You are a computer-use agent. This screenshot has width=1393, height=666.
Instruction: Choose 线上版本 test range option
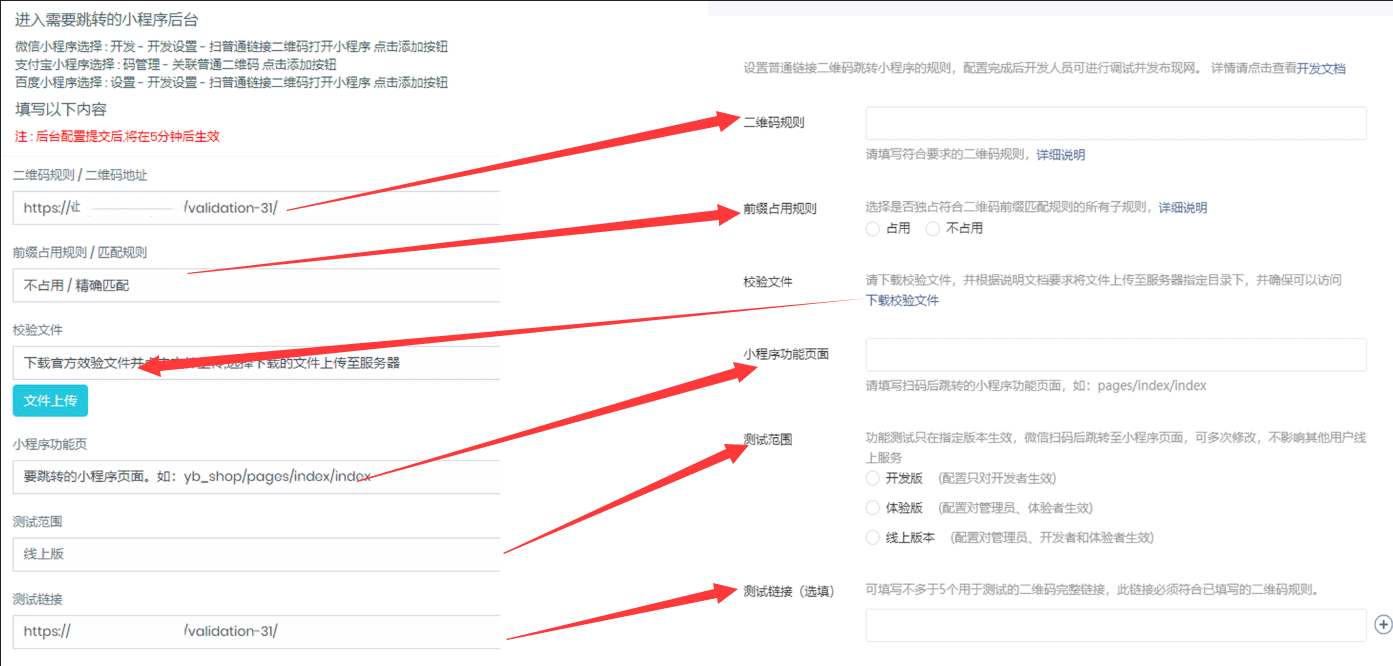[873, 537]
